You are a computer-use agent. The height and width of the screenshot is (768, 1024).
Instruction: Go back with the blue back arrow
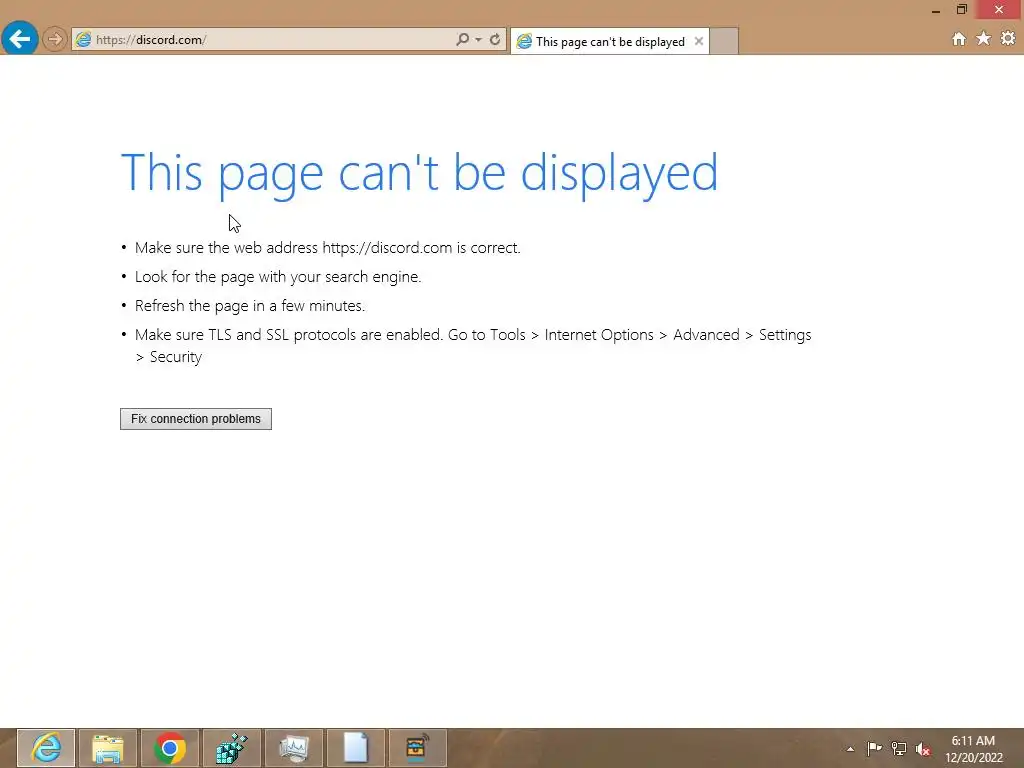click(x=20, y=39)
